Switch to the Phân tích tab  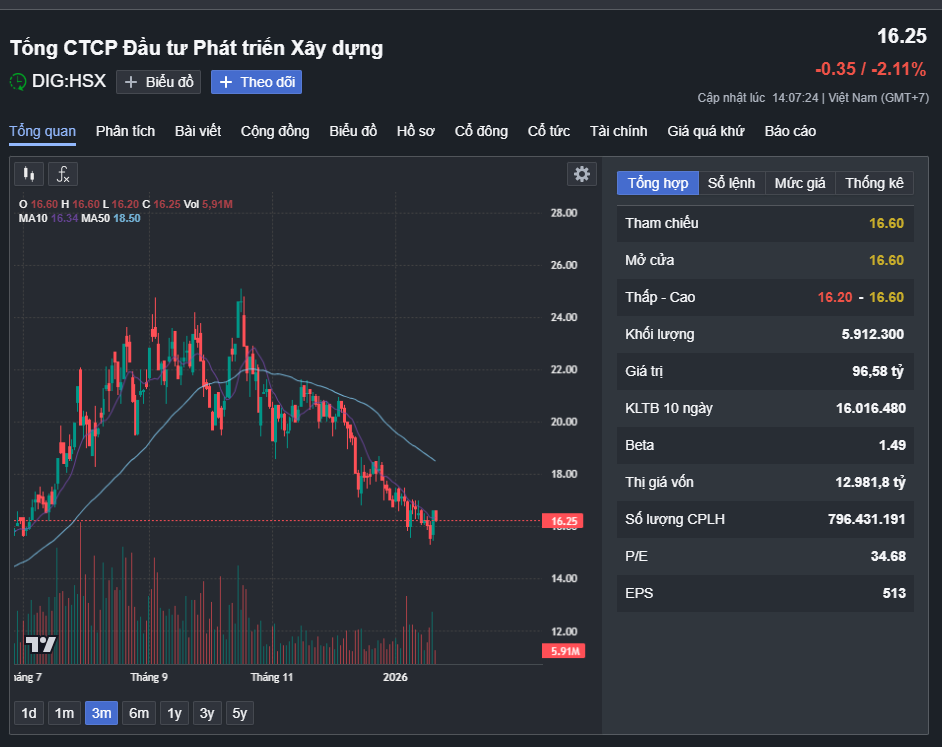(x=125, y=130)
